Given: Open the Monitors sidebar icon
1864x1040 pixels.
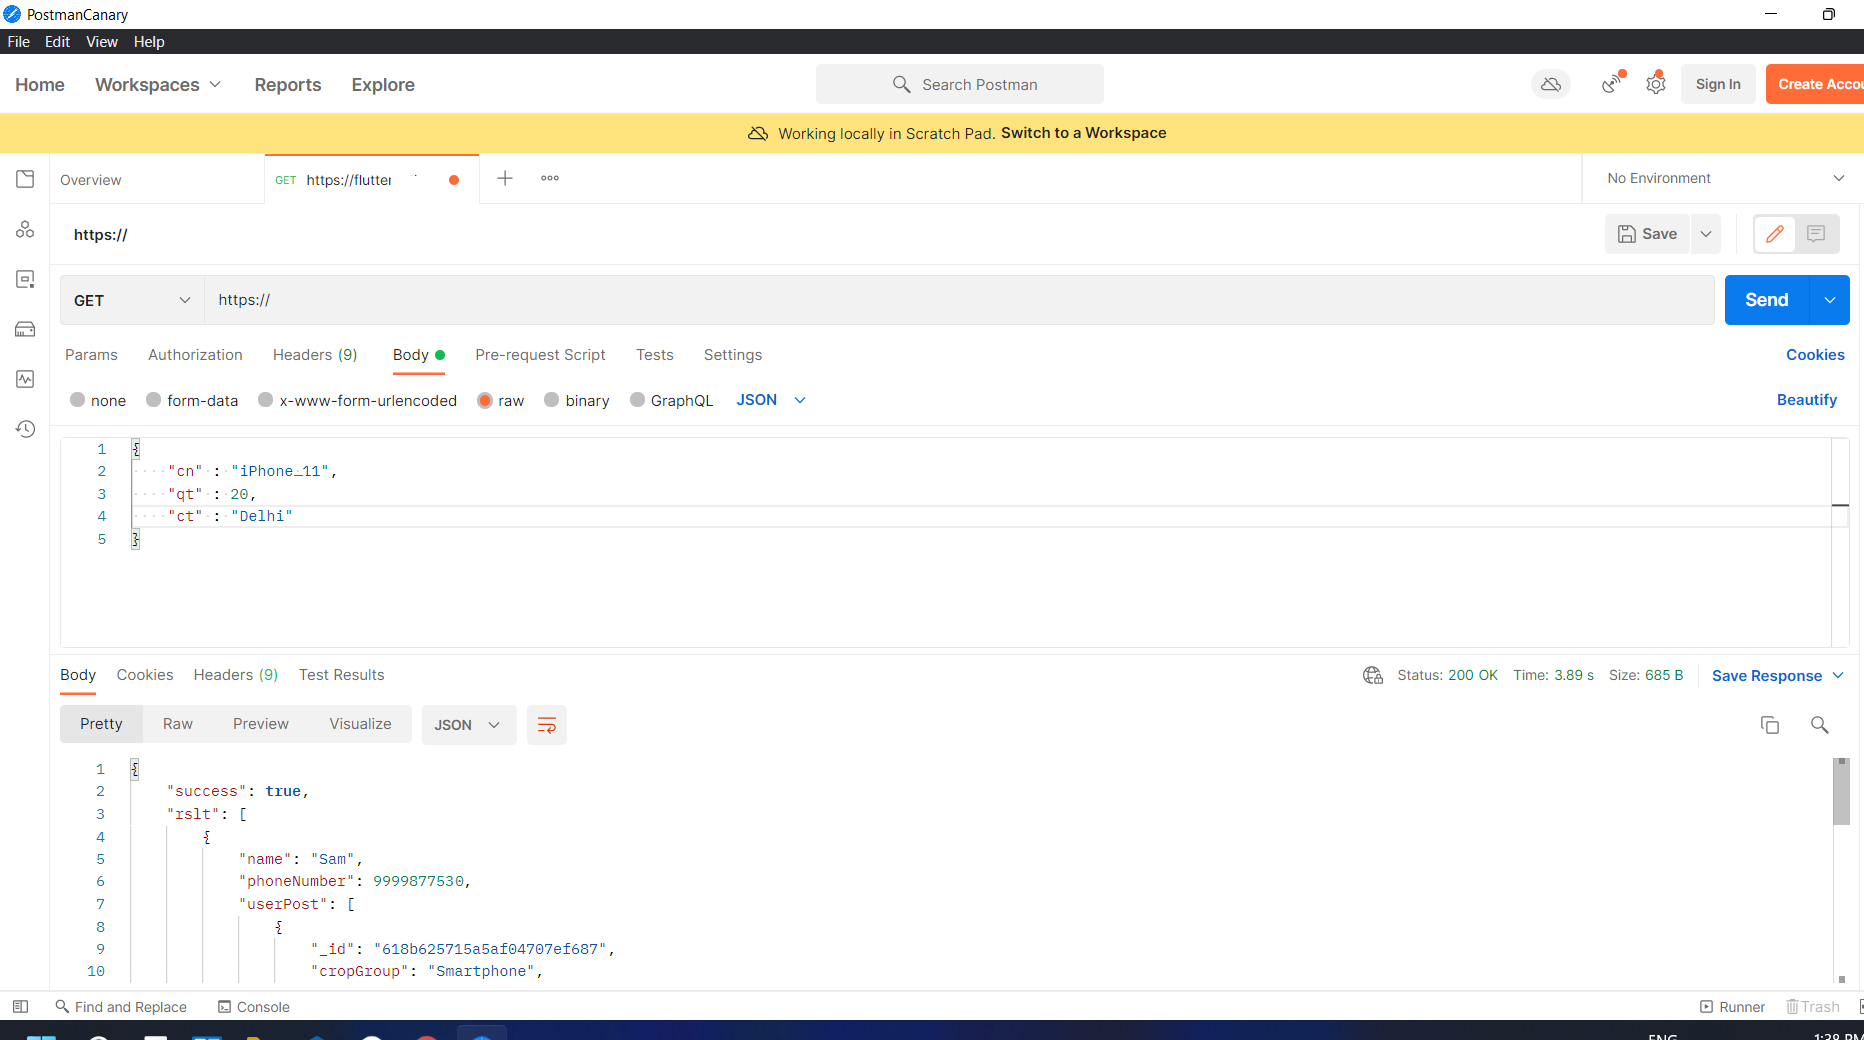Looking at the screenshot, I should 25,379.
